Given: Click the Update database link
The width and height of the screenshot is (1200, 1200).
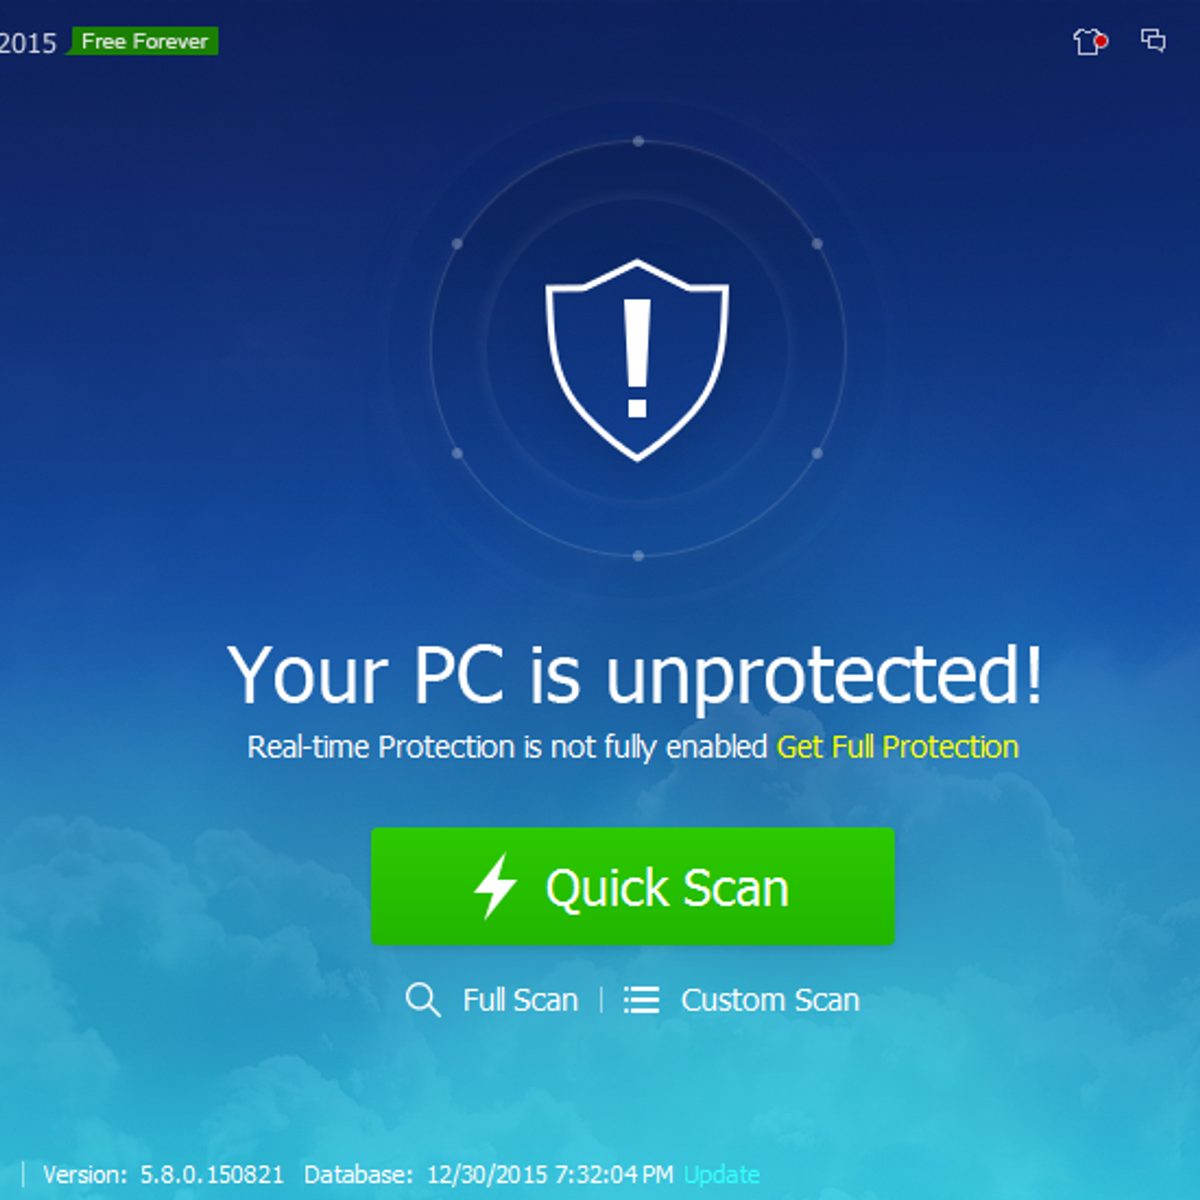Looking at the screenshot, I should (x=722, y=1174).
